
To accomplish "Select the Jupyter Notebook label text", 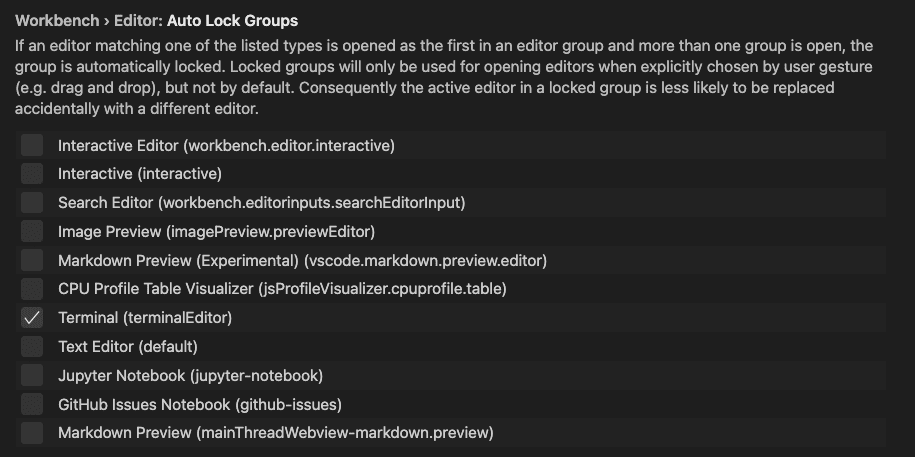I will pyautogui.click(x=190, y=376).
